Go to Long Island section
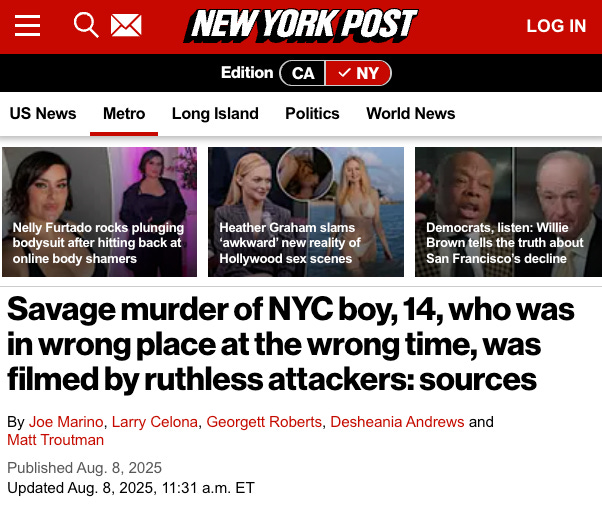This screenshot has height=506, width=602. 215,114
